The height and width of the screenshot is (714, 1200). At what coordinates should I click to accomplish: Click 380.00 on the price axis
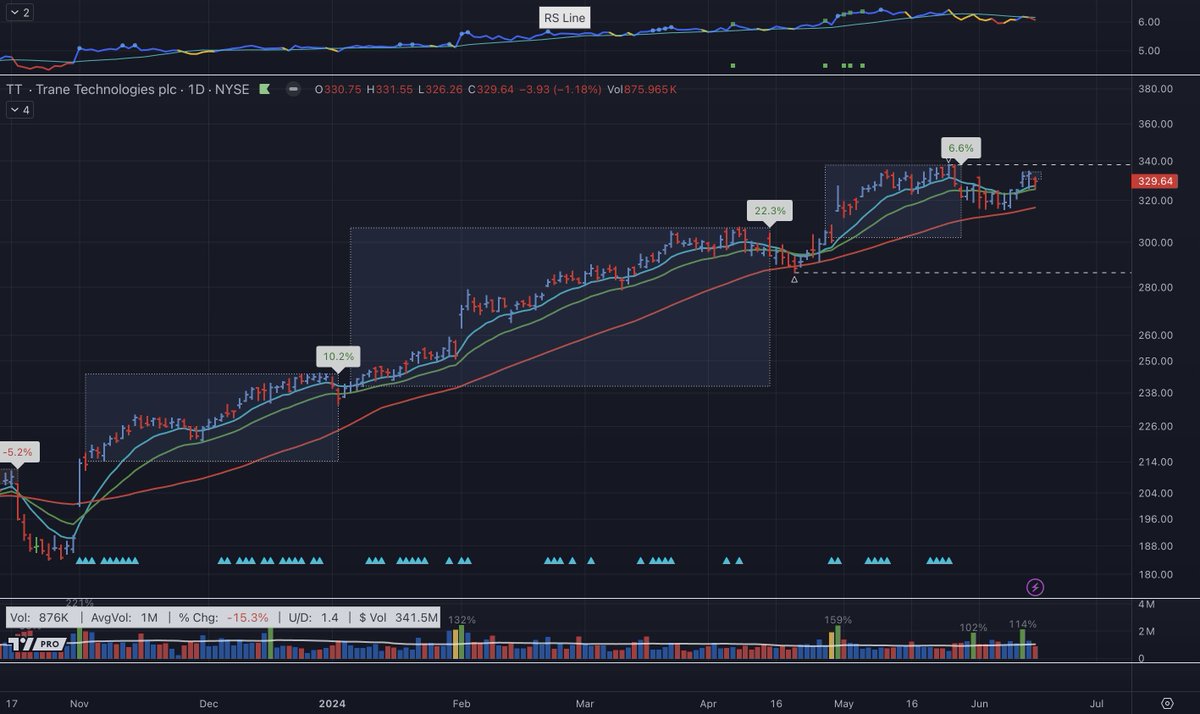pos(1154,89)
